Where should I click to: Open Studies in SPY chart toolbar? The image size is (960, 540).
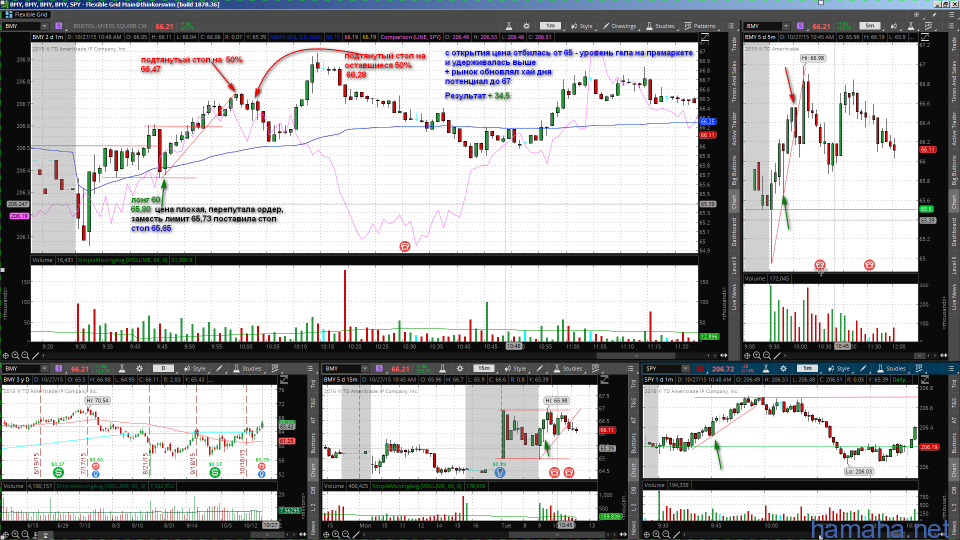[x=891, y=369]
